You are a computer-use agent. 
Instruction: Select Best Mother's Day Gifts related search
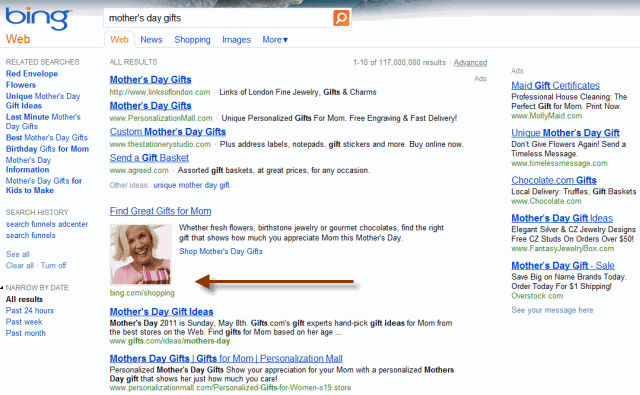click(47, 138)
